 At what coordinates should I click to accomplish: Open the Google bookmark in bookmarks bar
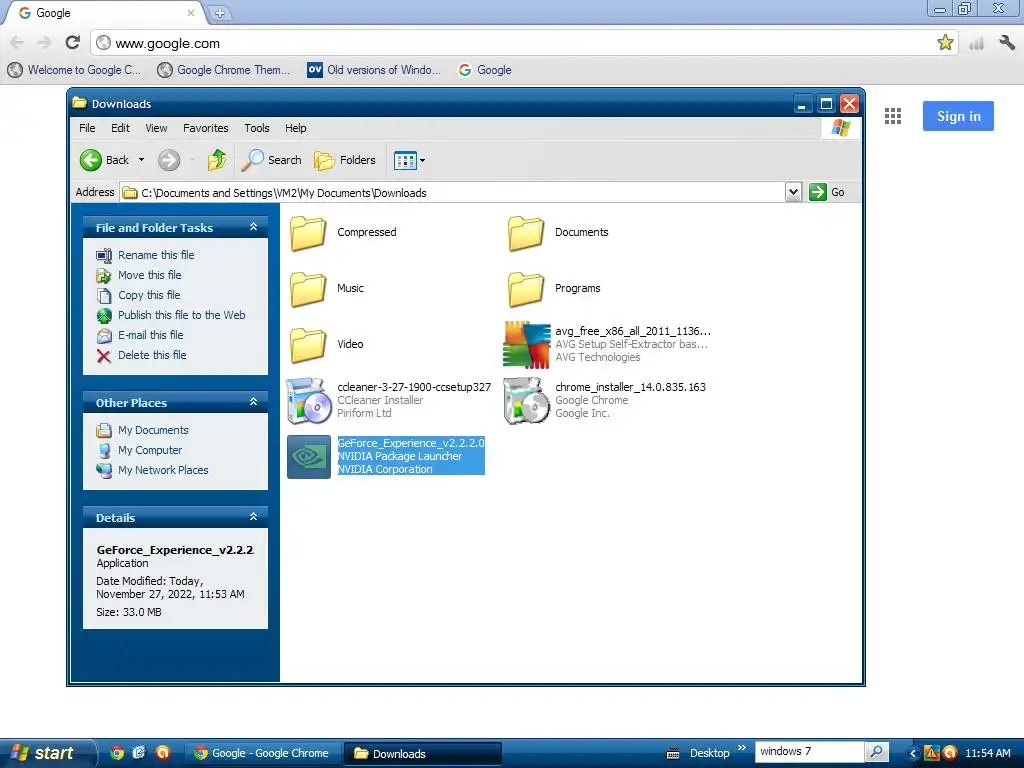pyautogui.click(x=485, y=70)
